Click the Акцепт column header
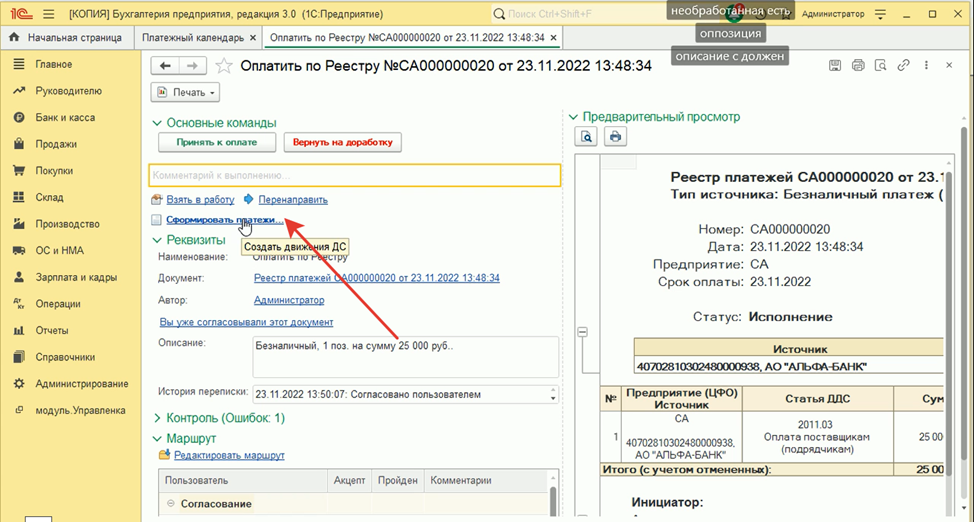 [350, 481]
